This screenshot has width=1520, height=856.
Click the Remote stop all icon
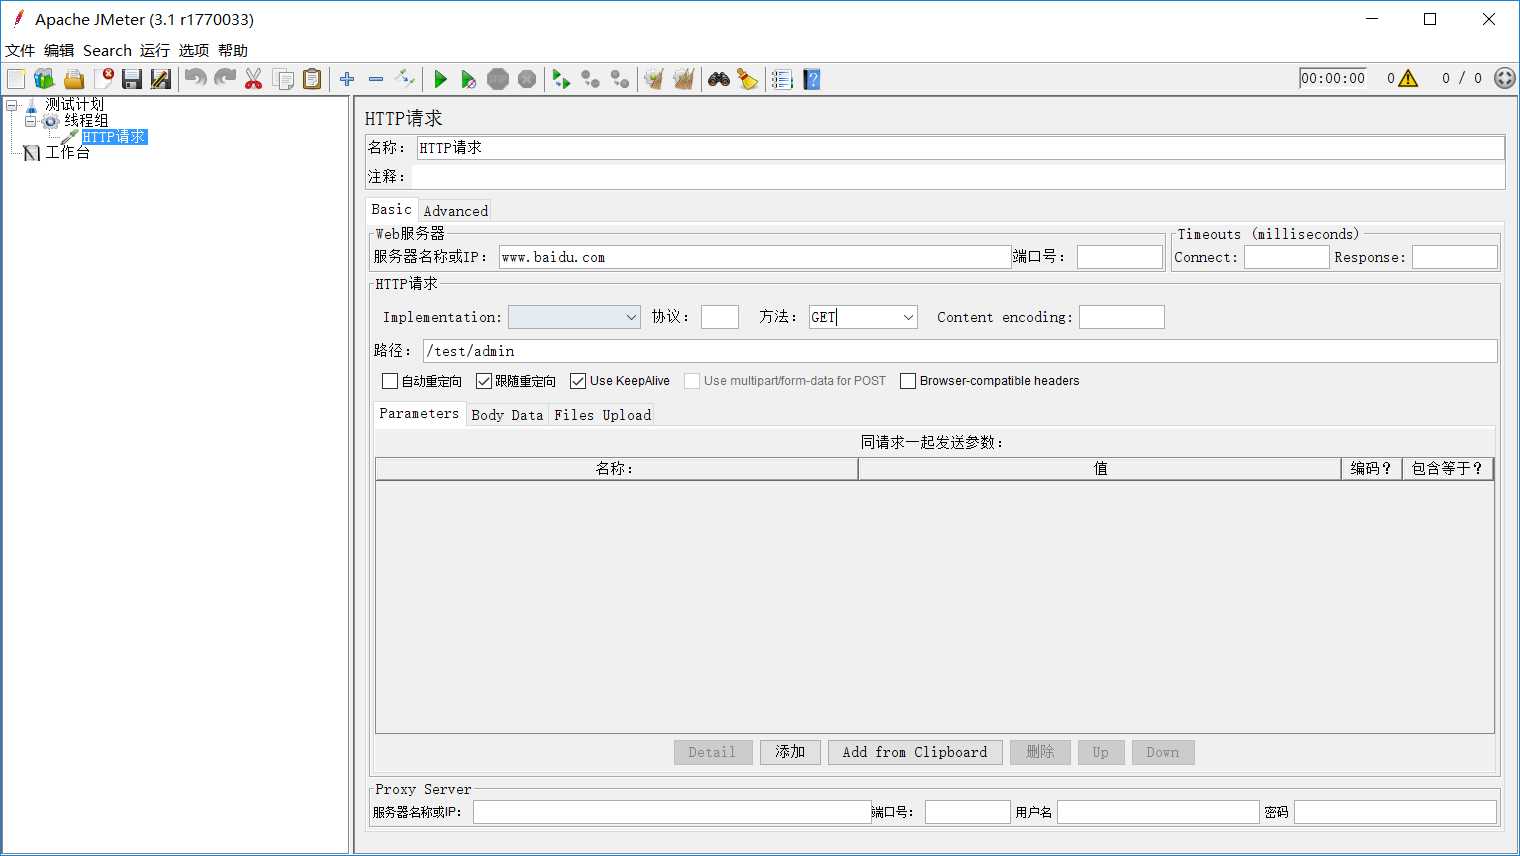pos(591,79)
